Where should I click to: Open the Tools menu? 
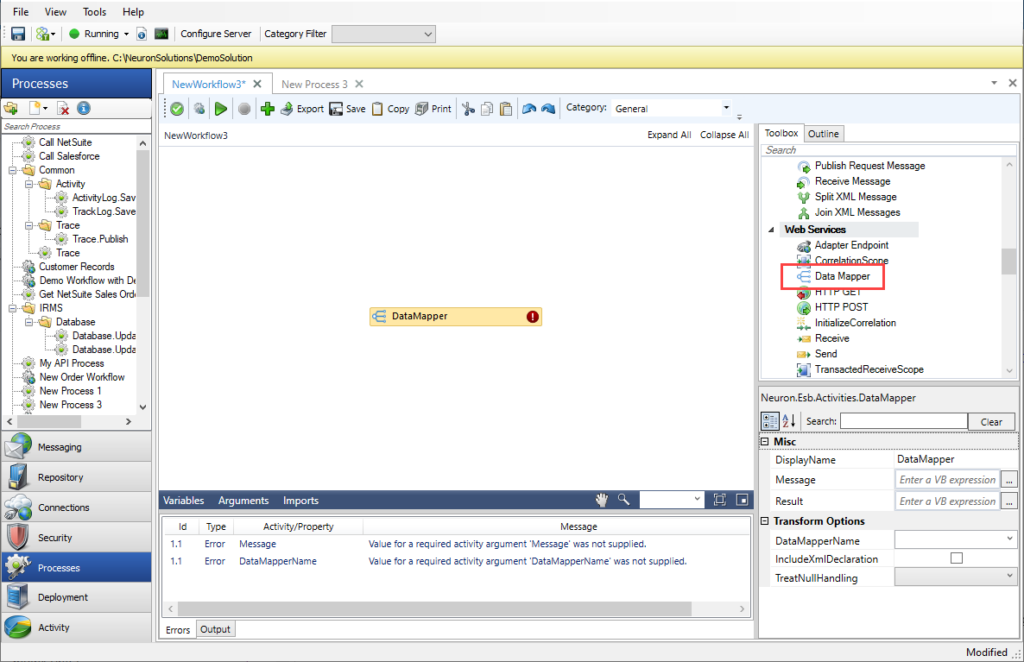pos(94,12)
